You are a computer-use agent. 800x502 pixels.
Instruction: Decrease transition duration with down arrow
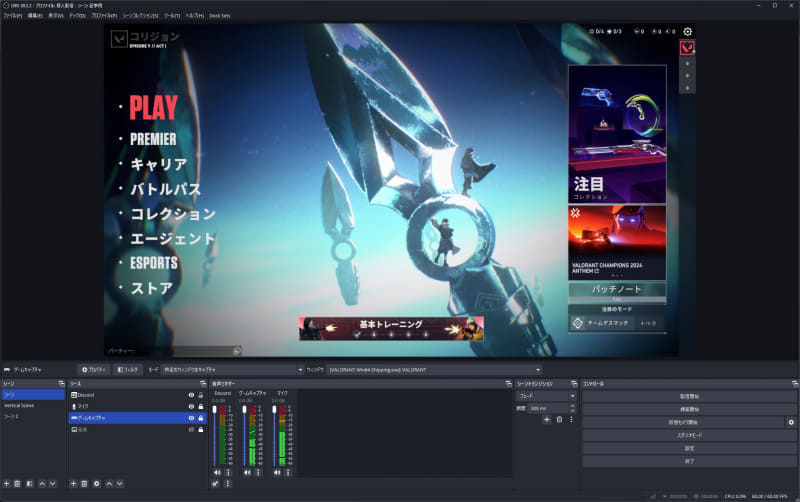coord(572,411)
